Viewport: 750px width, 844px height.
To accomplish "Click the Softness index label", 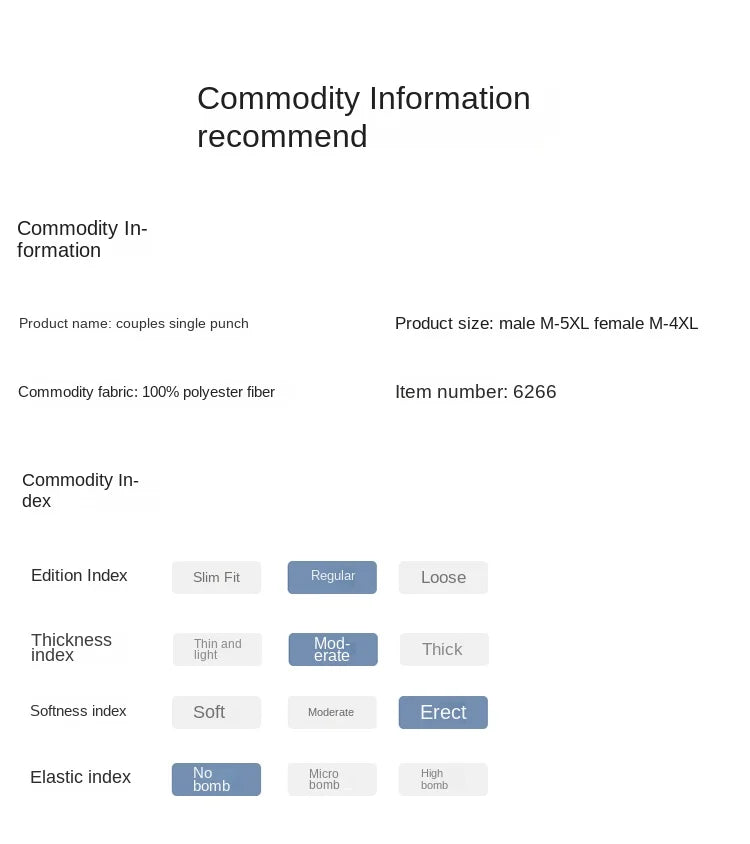I will click(x=78, y=711).
